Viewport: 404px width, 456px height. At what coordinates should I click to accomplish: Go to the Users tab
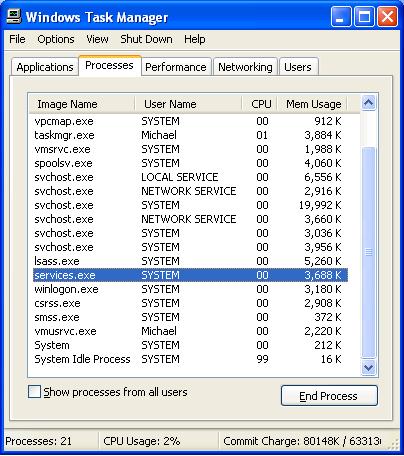[298, 67]
